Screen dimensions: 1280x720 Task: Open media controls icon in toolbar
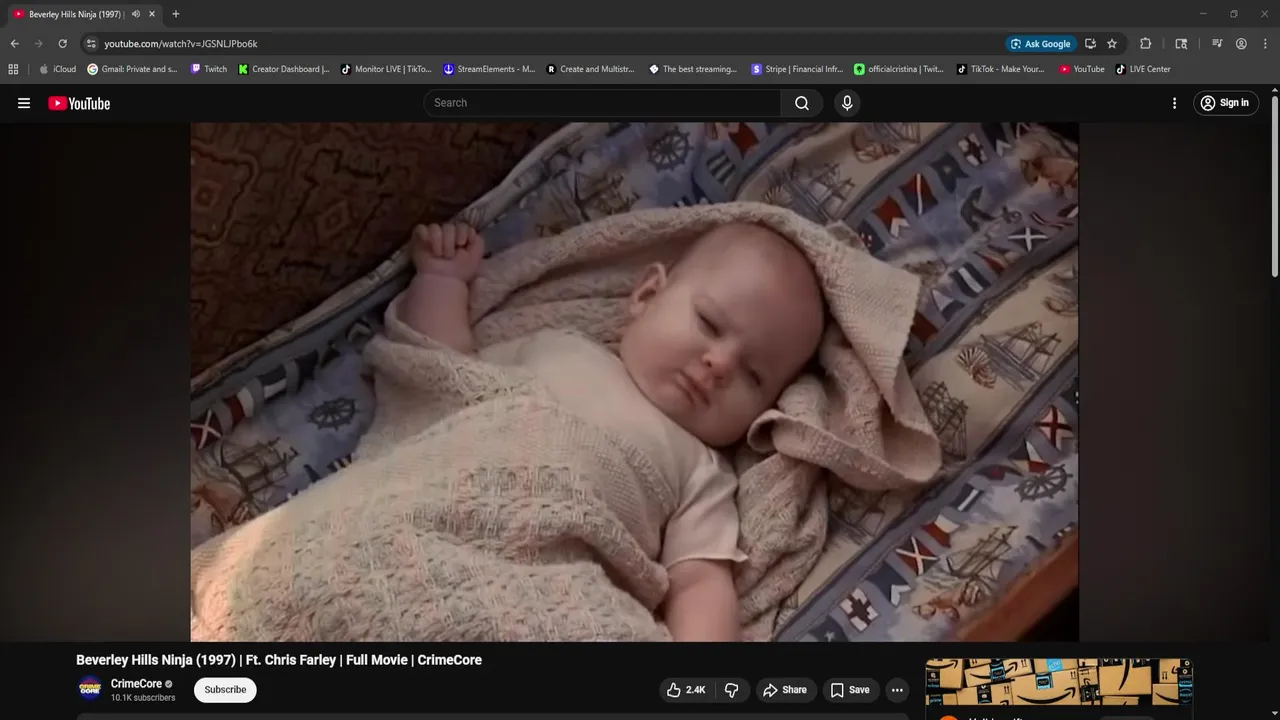1217,44
